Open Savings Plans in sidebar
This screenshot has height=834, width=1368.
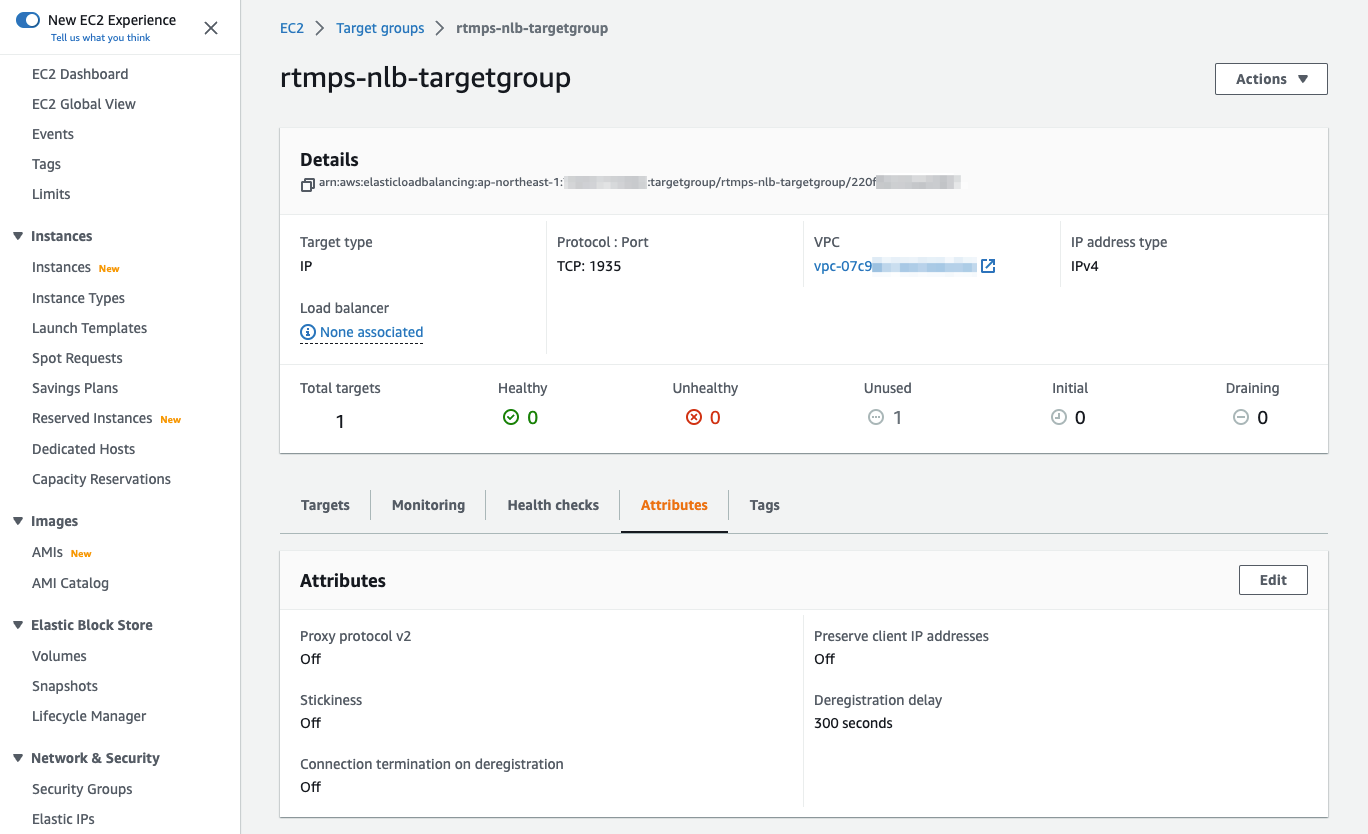coord(75,388)
